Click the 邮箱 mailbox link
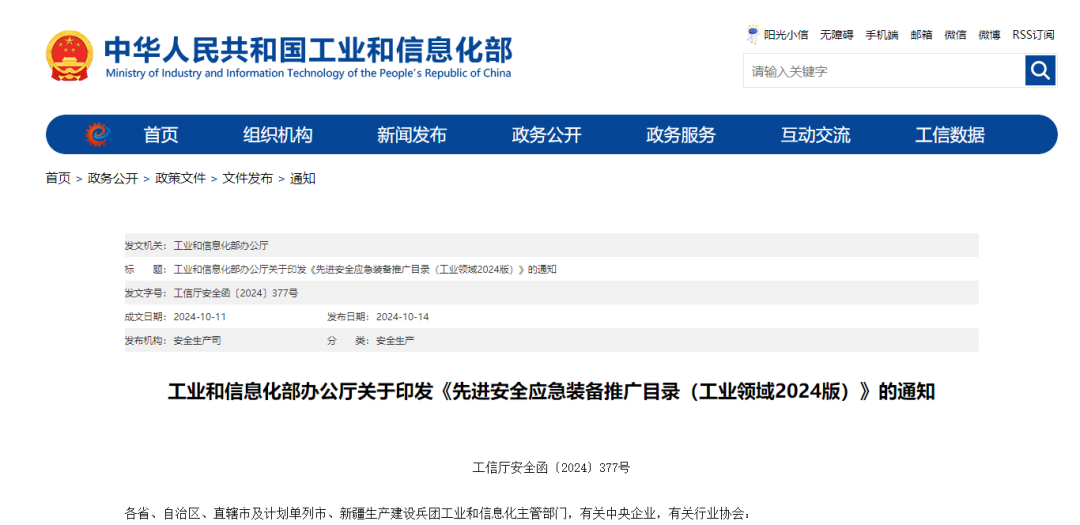This screenshot has height=525, width=1080. (922, 35)
